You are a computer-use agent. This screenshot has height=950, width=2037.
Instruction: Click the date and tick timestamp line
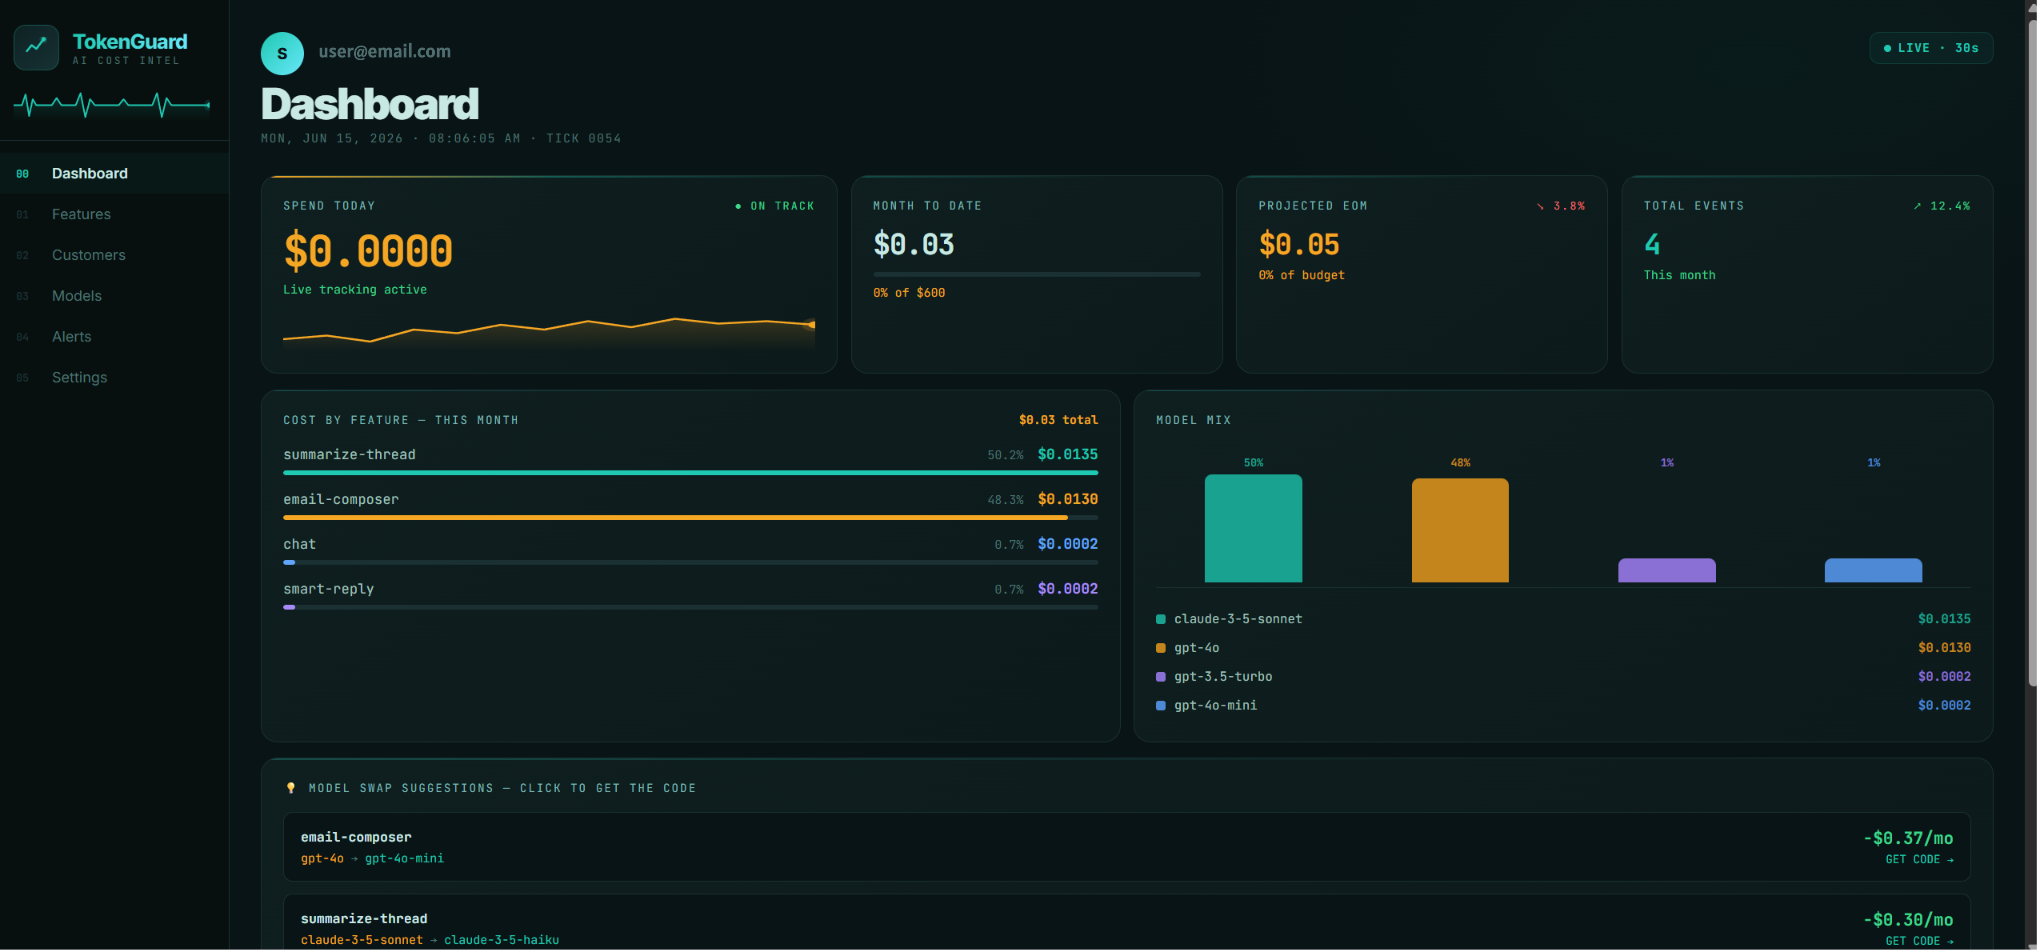(x=441, y=139)
